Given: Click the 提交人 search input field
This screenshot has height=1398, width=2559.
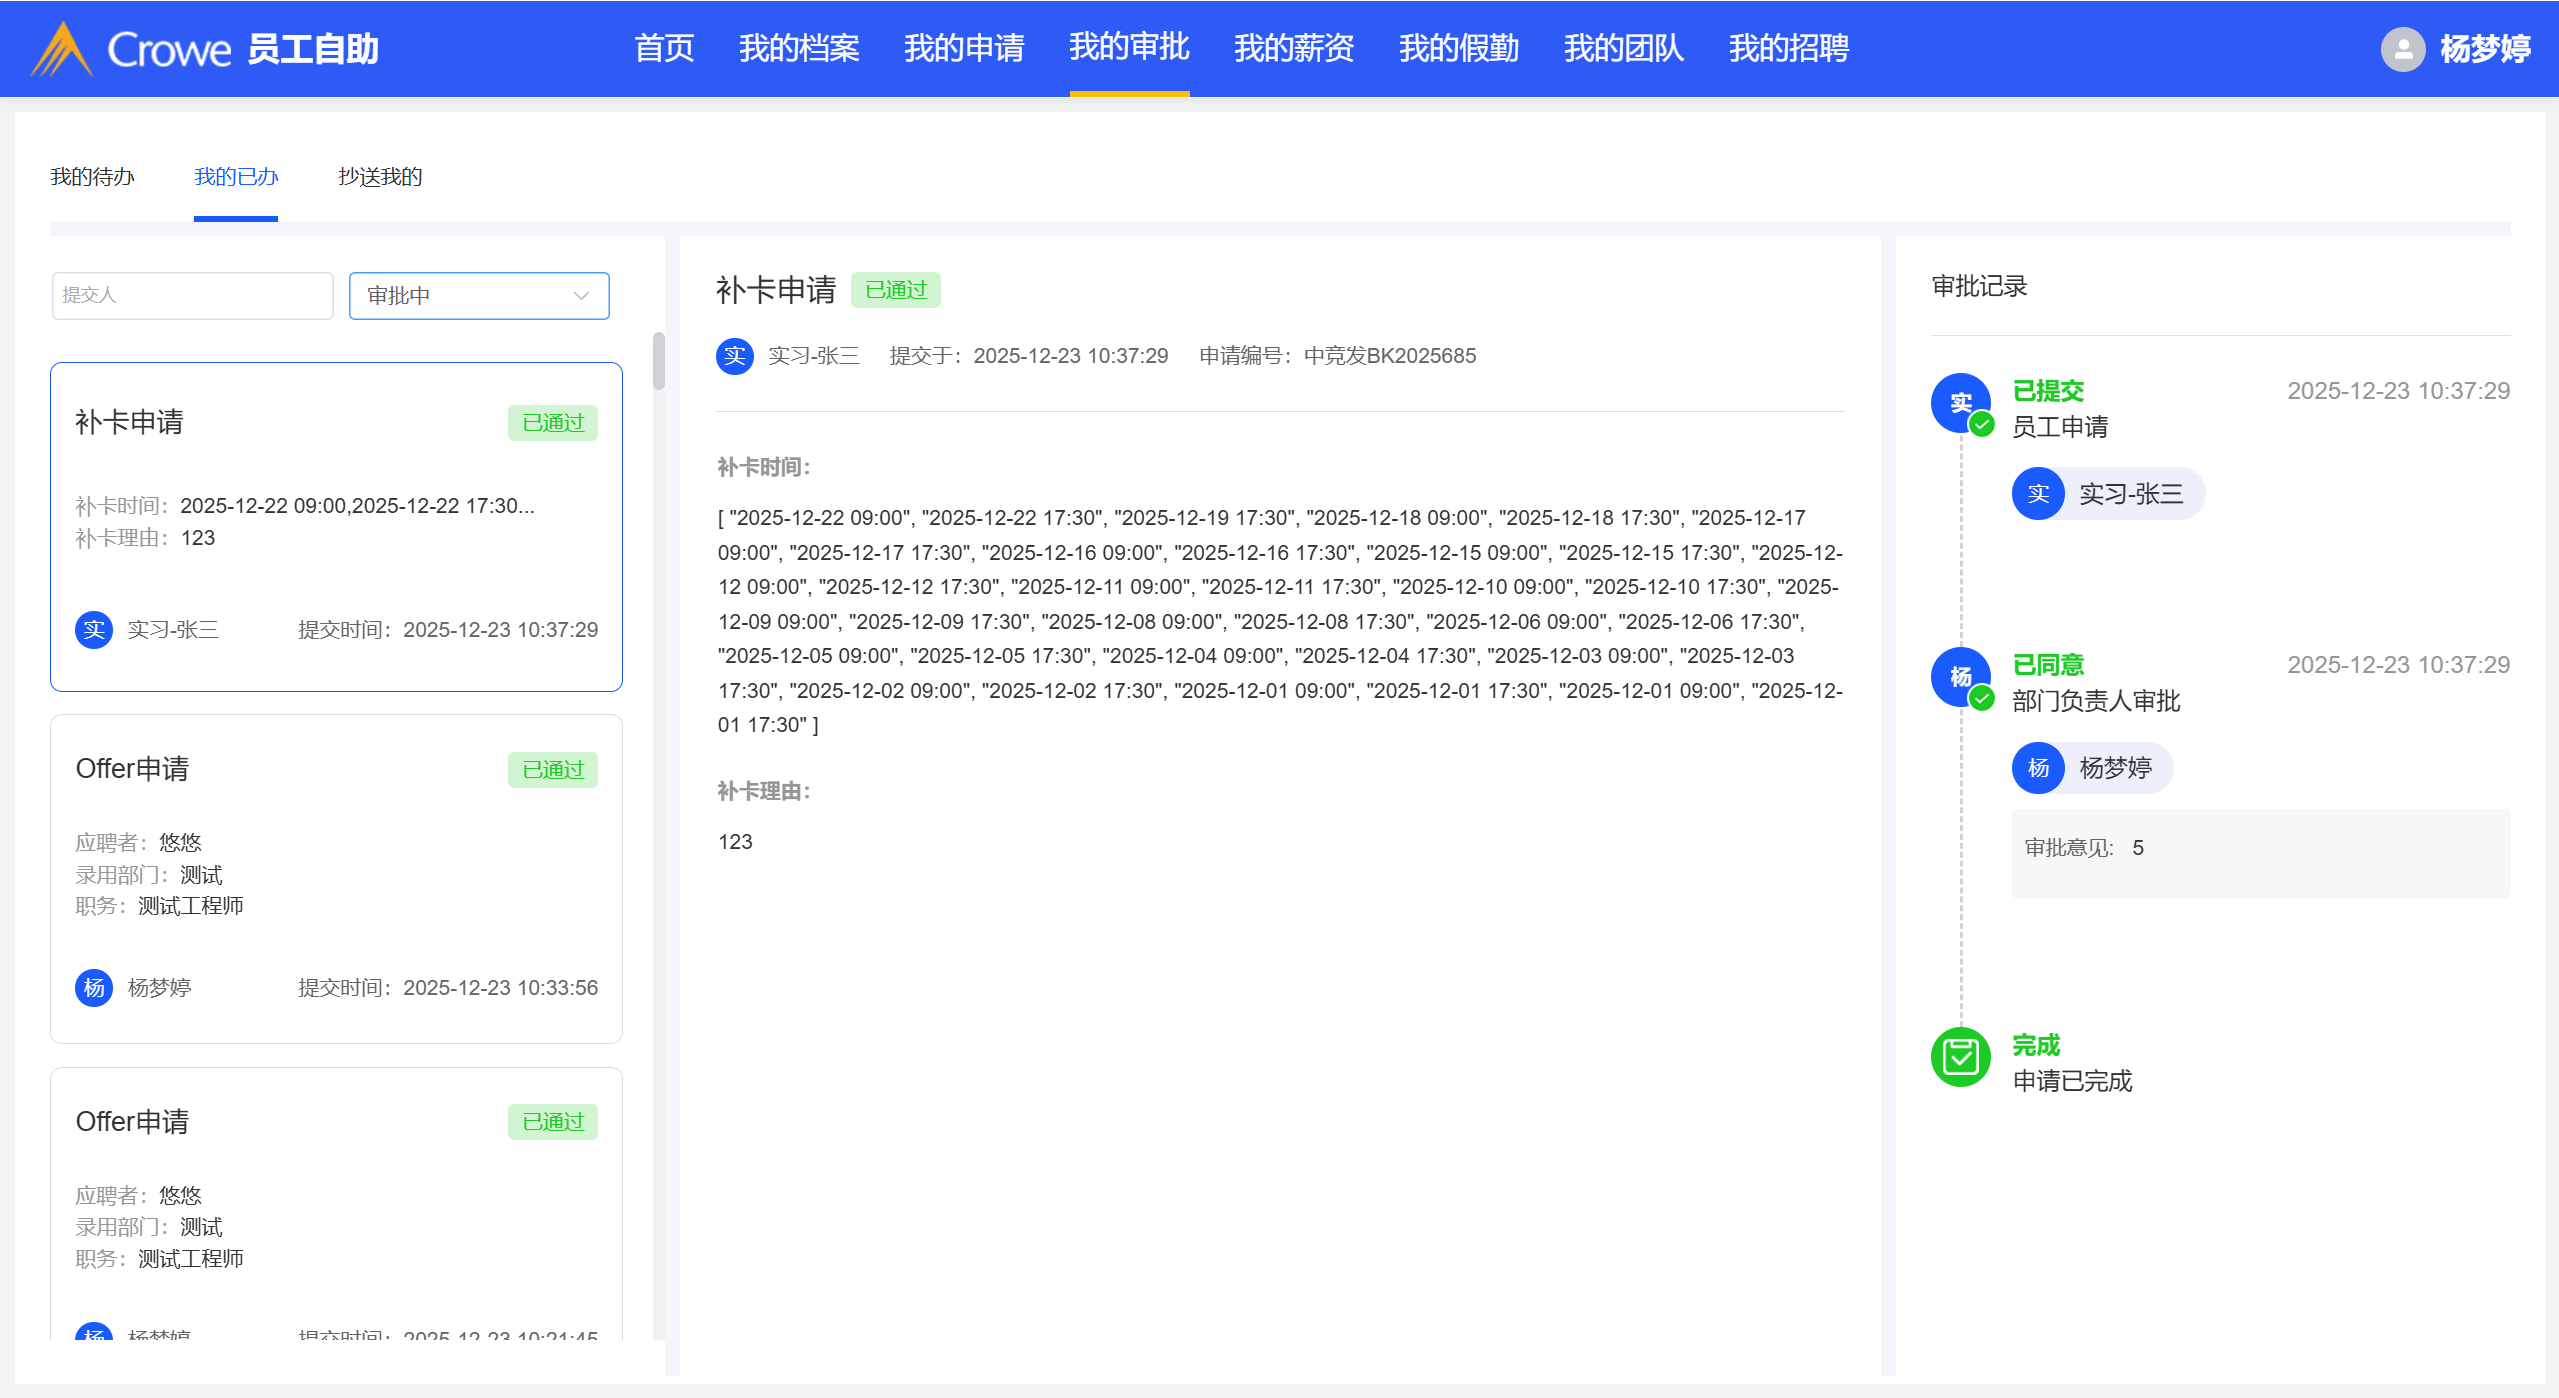Looking at the screenshot, I should [192, 296].
